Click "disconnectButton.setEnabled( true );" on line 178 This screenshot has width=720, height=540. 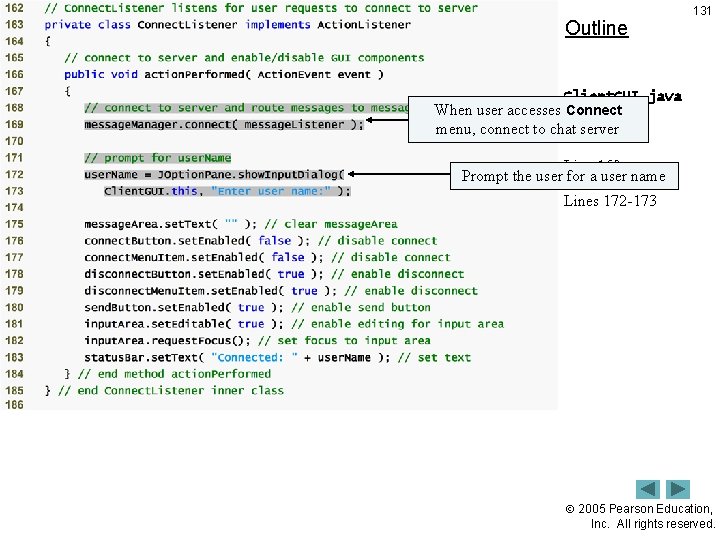point(203,274)
